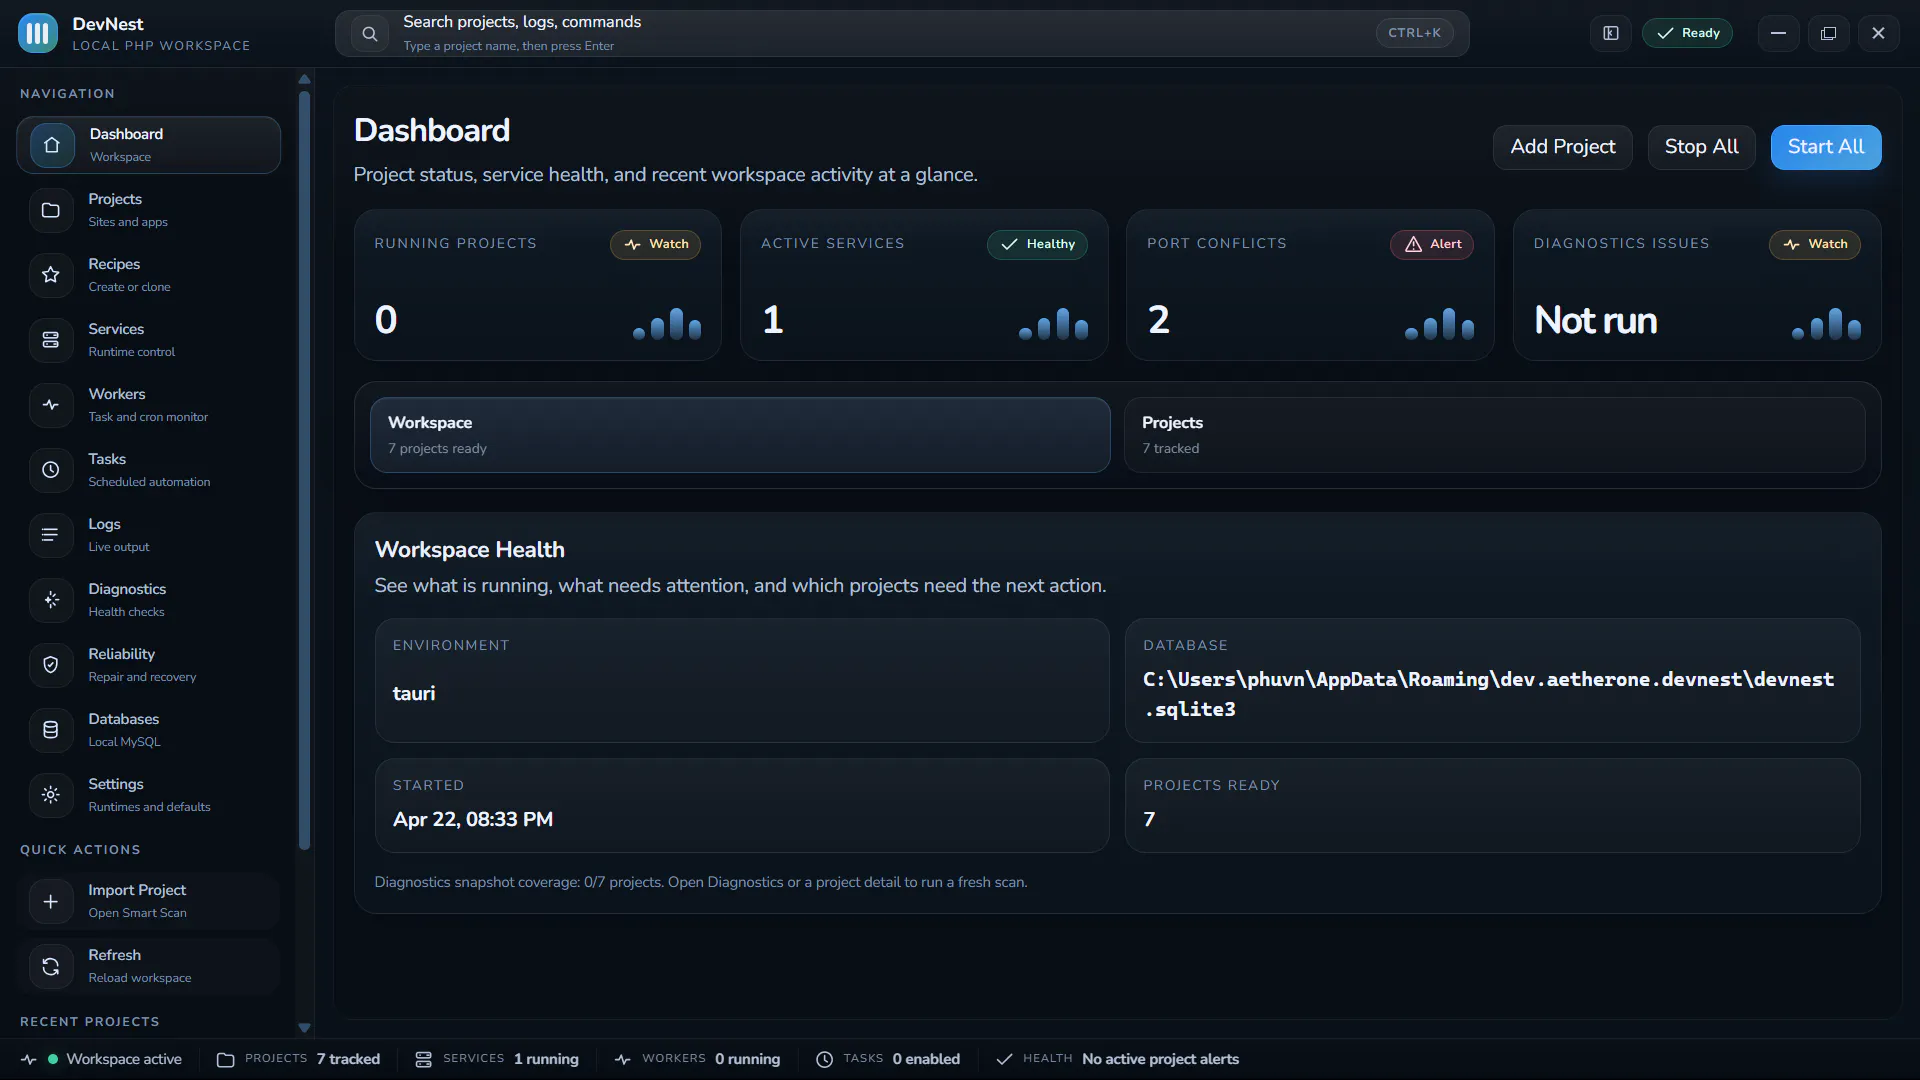Viewport: 1920px width, 1080px height.
Task: Click Port Conflicts bar chart icon
Action: tap(1440, 324)
